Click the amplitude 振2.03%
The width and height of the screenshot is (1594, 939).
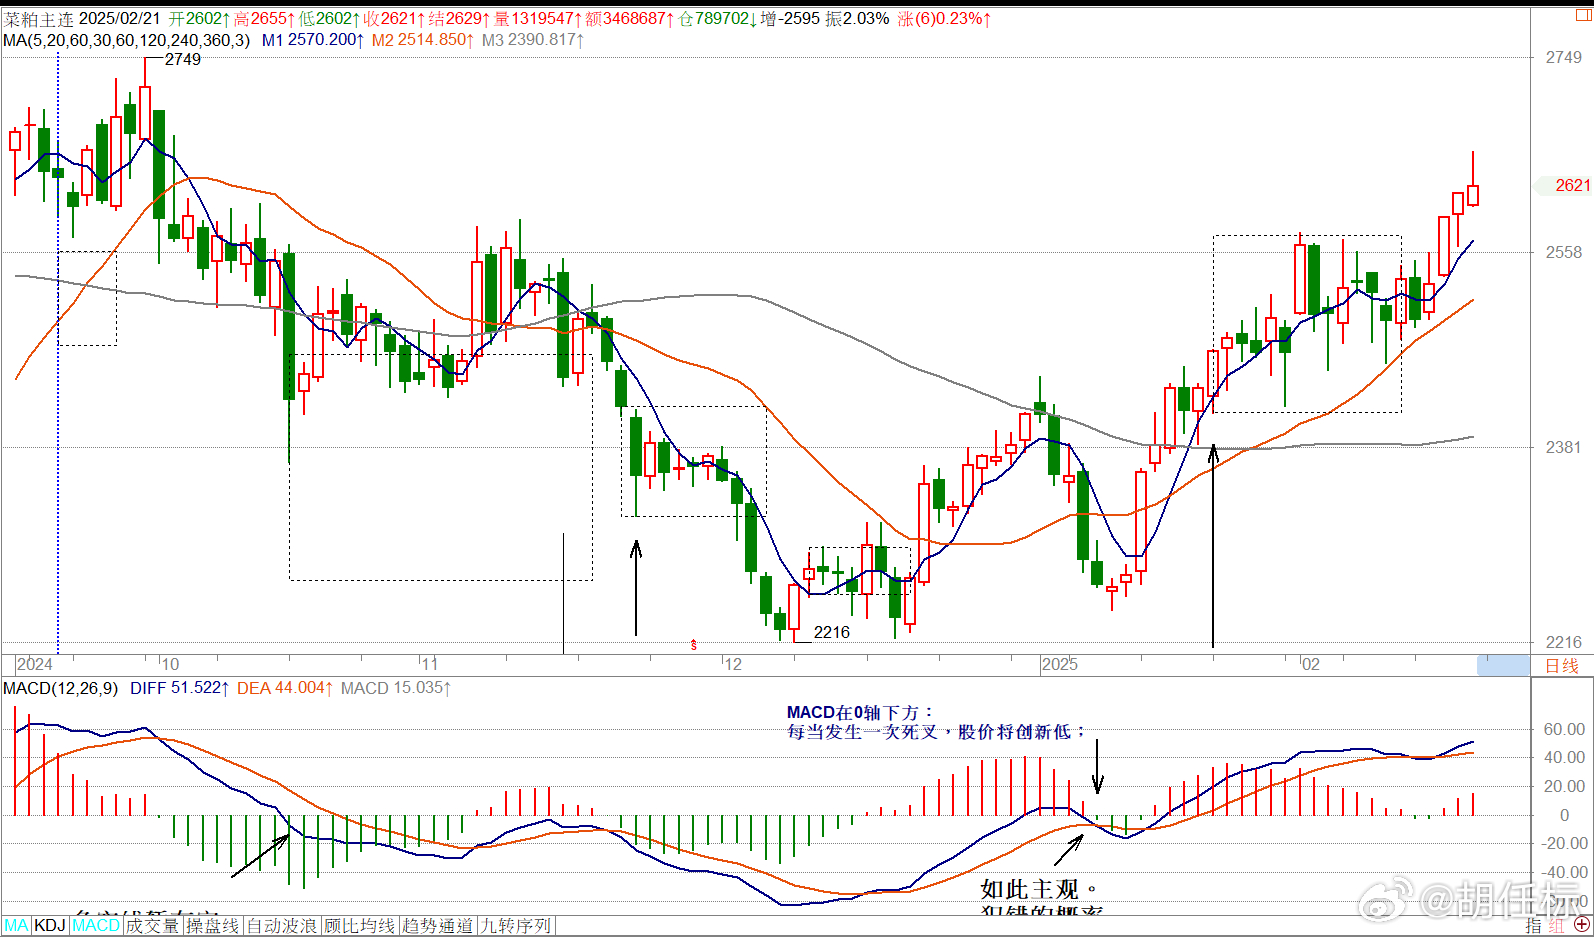[857, 19]
